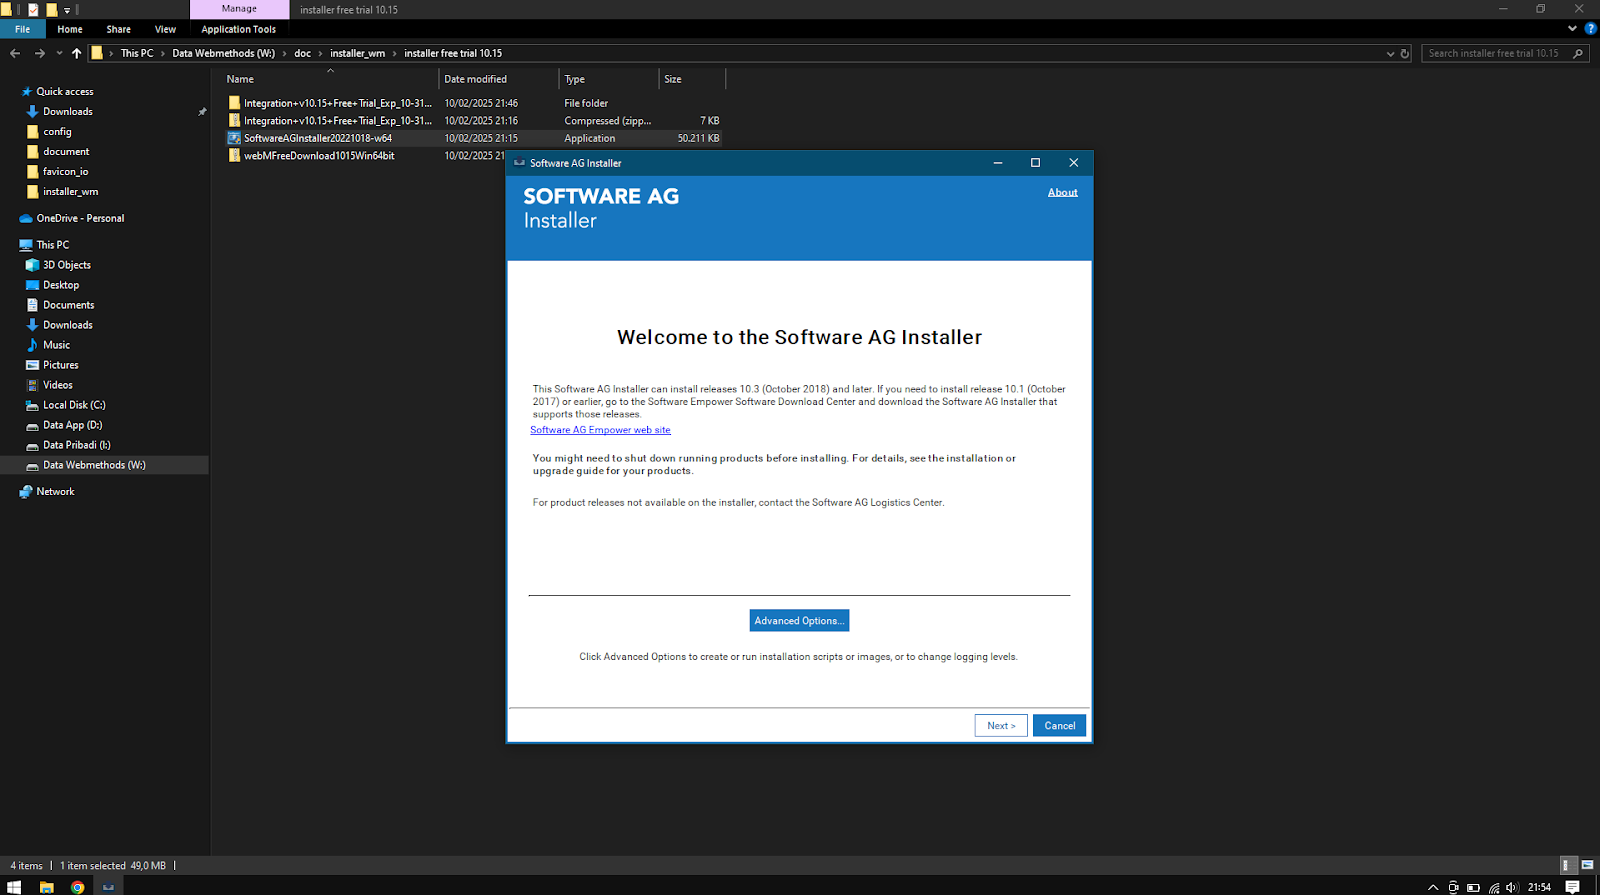This screenshot has width=1600, height=895.
Task: Open recent locations dropdown arrow
Action: point(59,53)
